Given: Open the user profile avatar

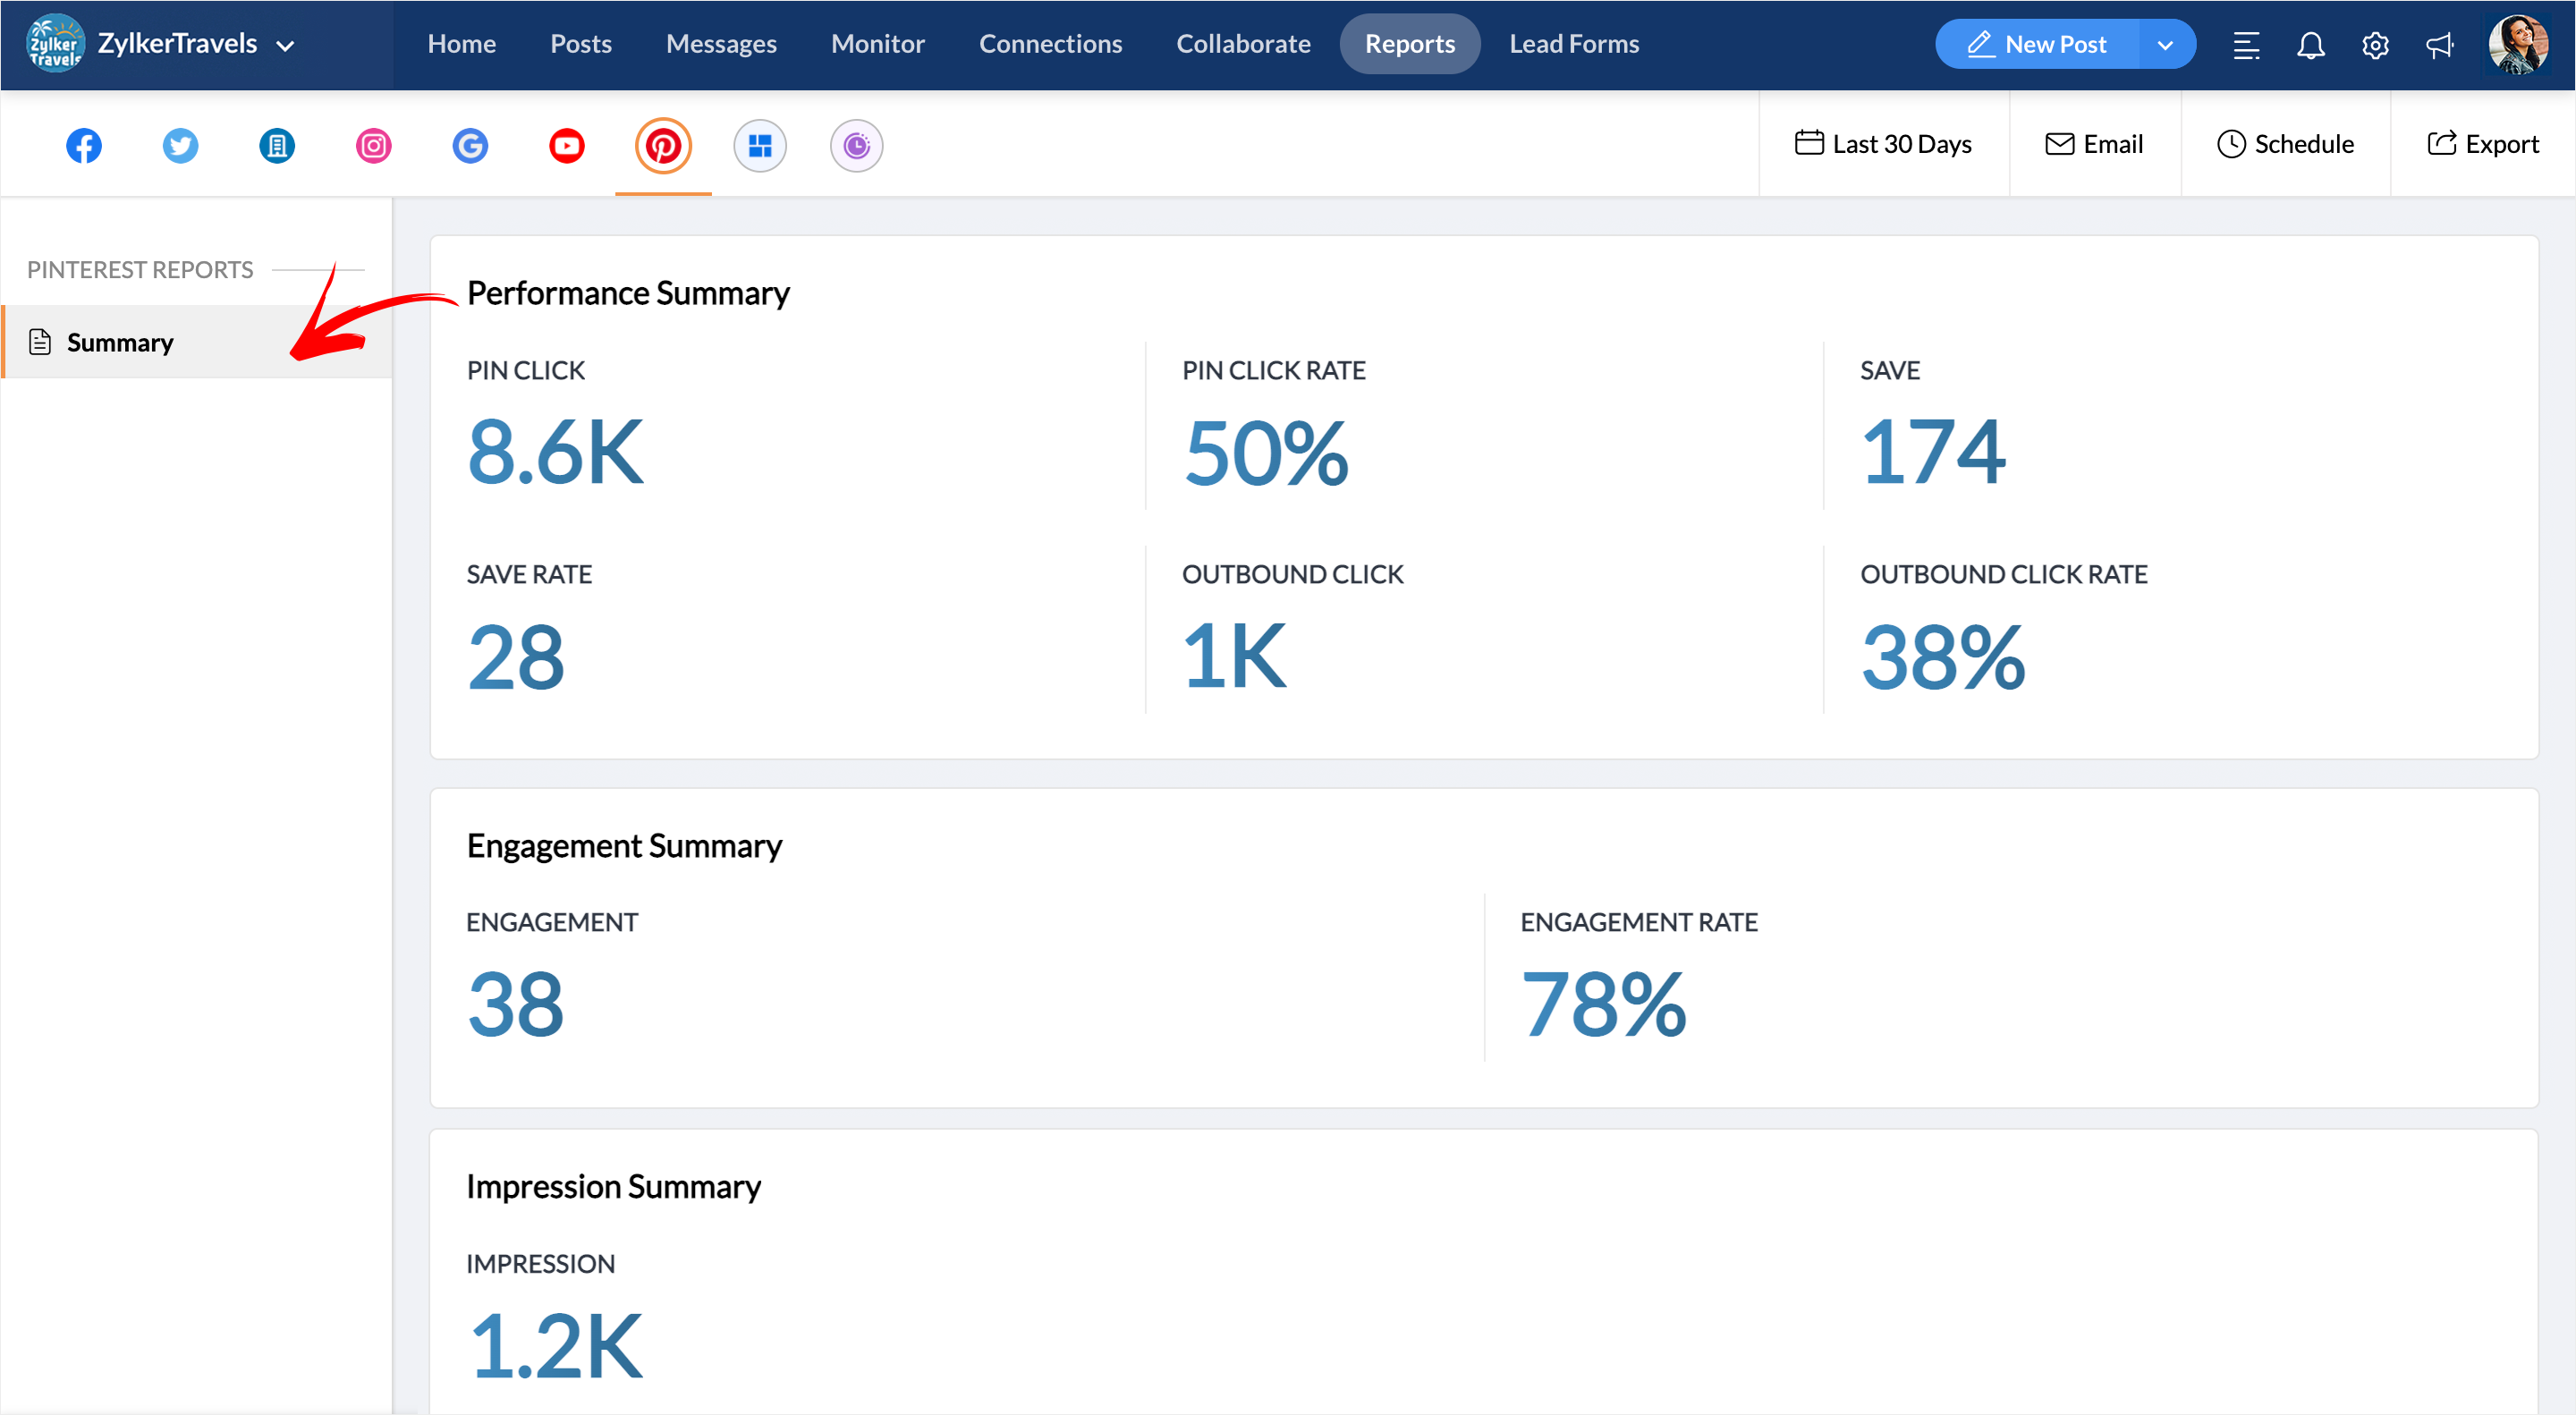Looking at the screenshot, I should tap(2516, 45).
